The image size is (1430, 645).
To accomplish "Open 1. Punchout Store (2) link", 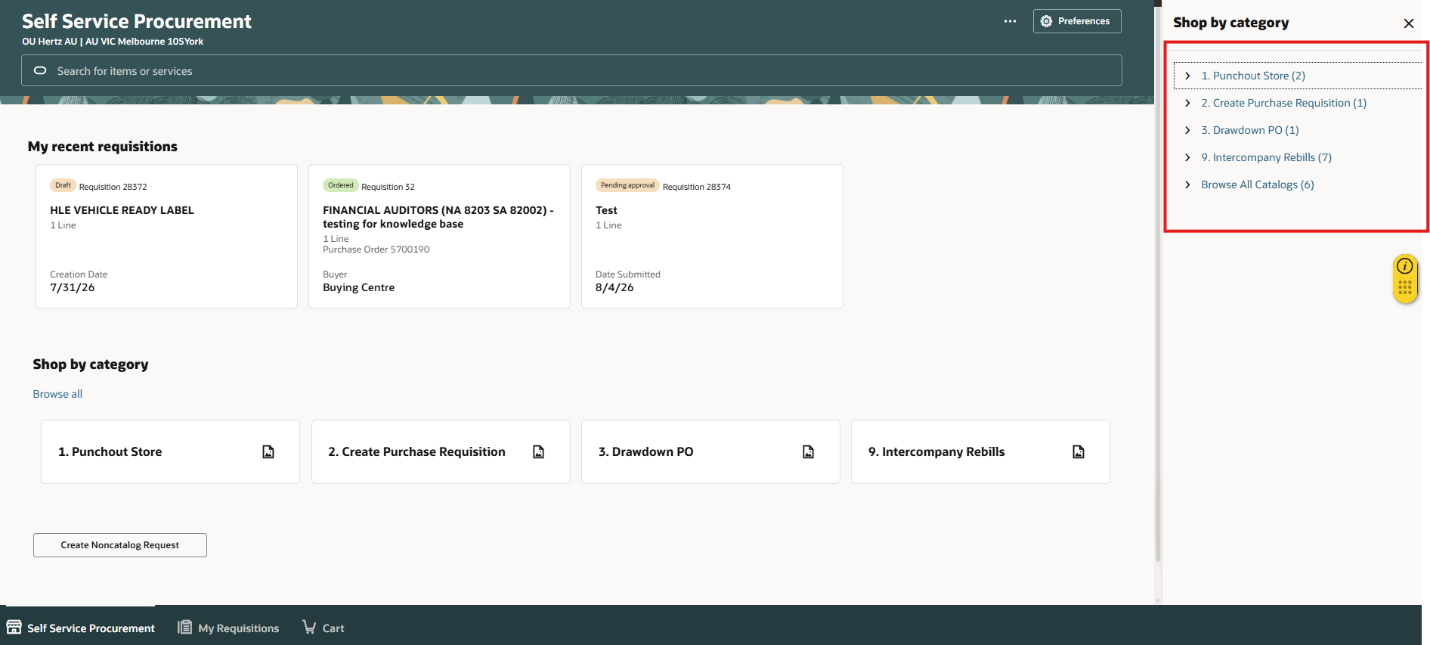I will 1253,76.
